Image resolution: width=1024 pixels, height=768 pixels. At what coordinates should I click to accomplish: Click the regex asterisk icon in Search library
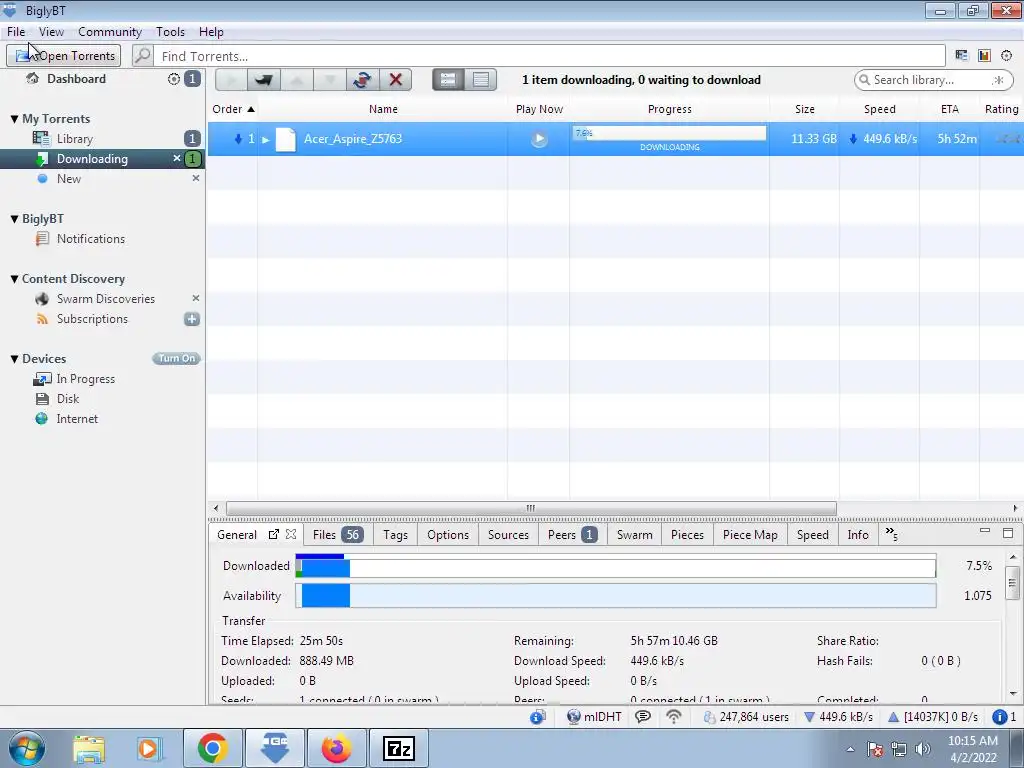point(998,80)
